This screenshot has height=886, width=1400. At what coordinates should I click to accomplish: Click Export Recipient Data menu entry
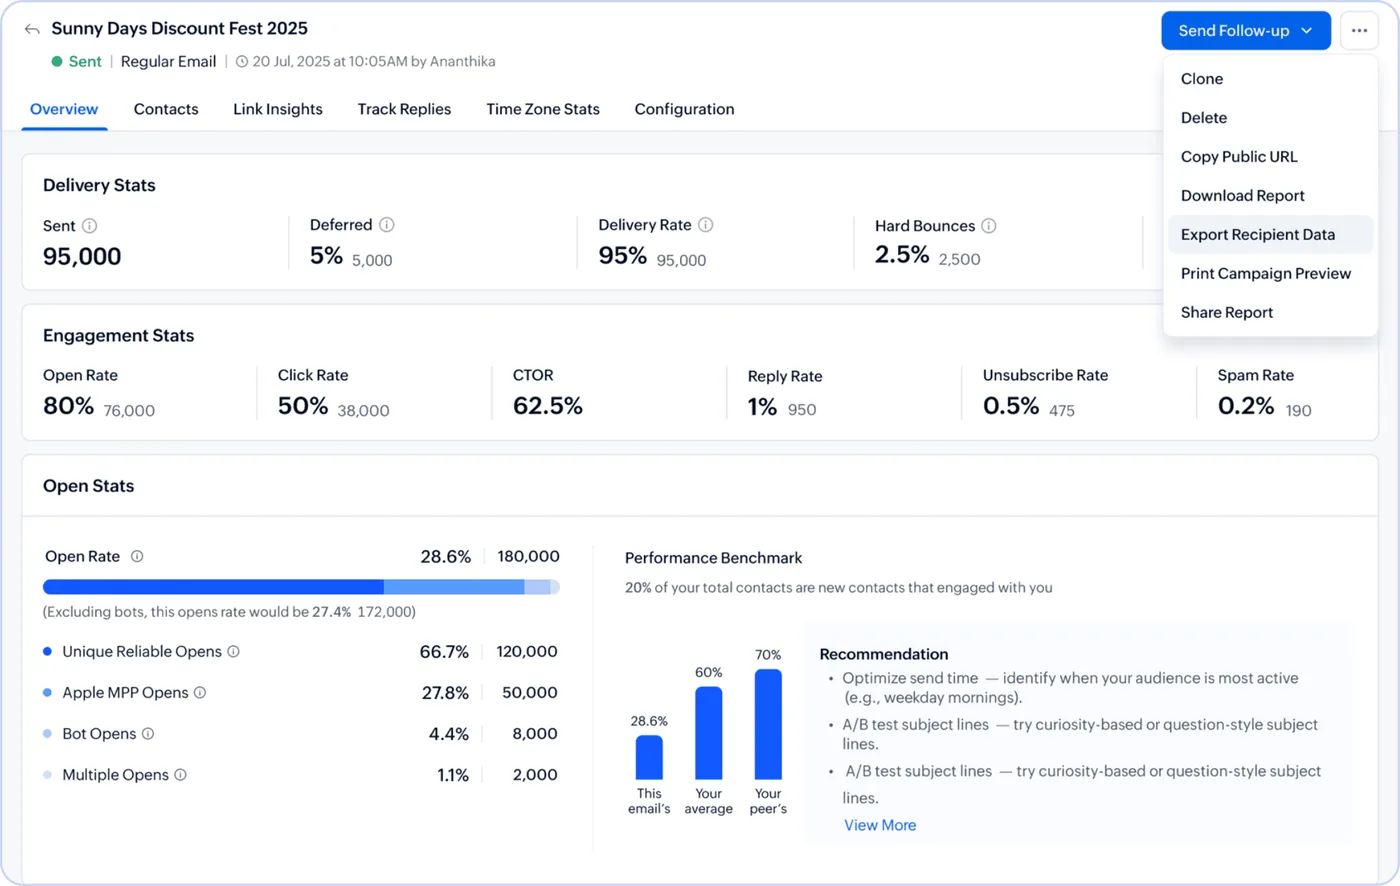pos(1270,235)
